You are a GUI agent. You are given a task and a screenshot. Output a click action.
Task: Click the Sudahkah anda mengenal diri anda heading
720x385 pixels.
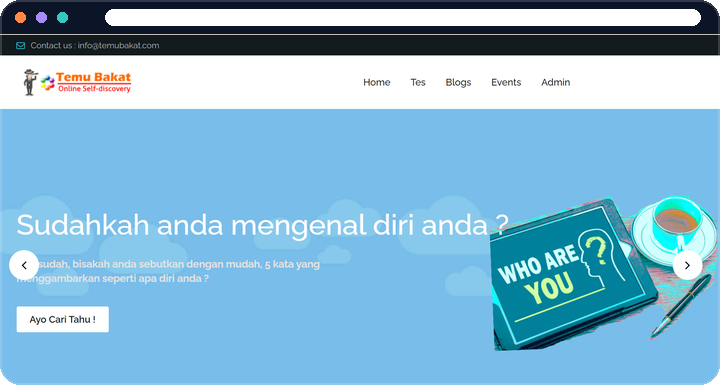263,225
